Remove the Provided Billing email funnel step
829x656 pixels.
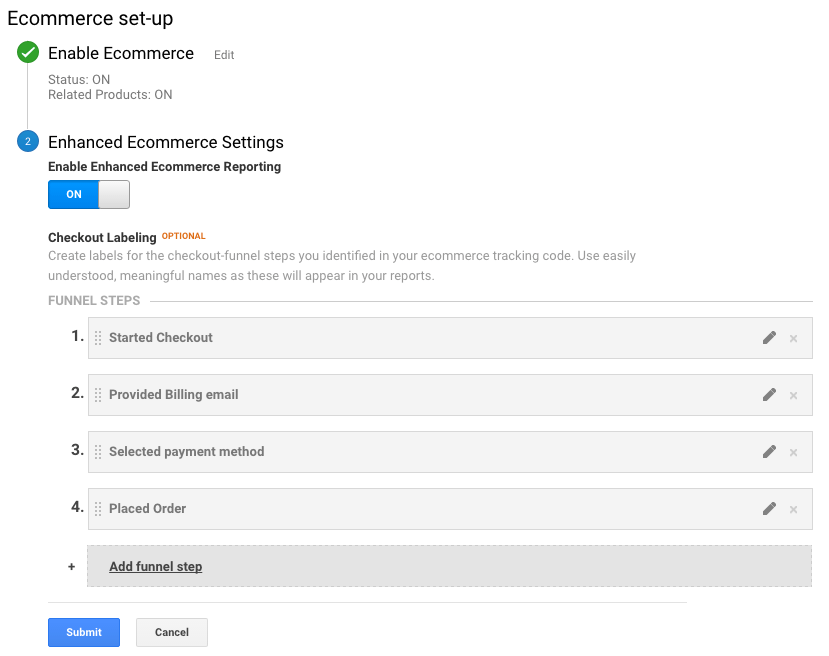(793, 395)
